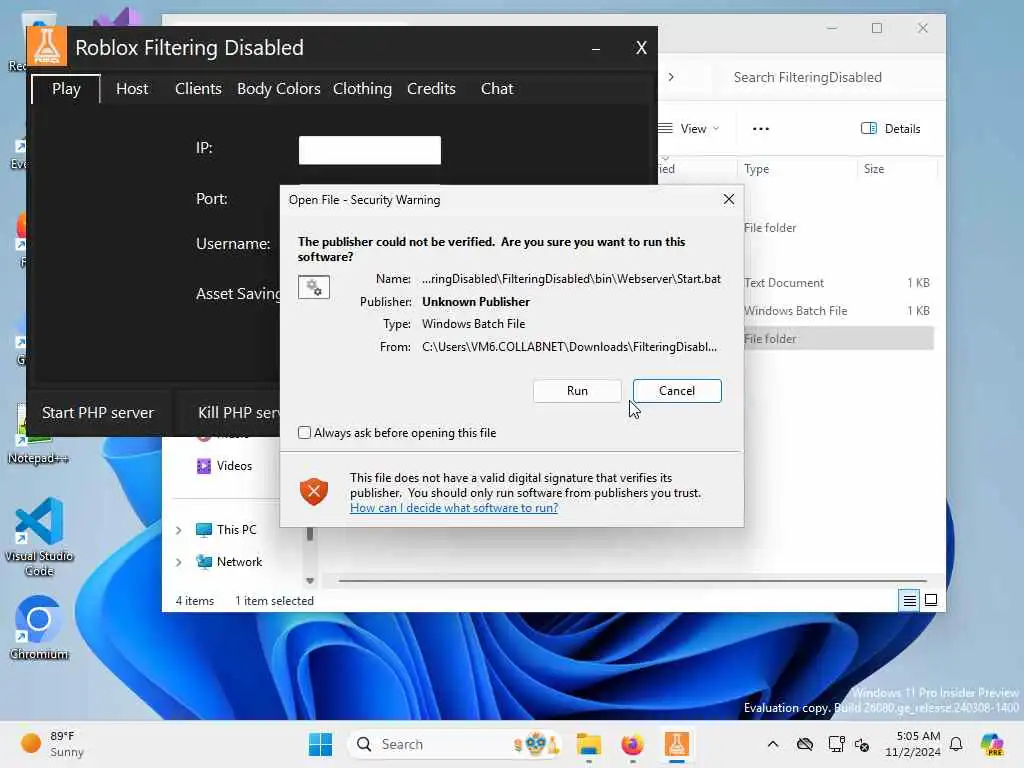This screenshot has width=1024, height=768.
Task: Show hidden system tray icons
Action: coord(773,744)
